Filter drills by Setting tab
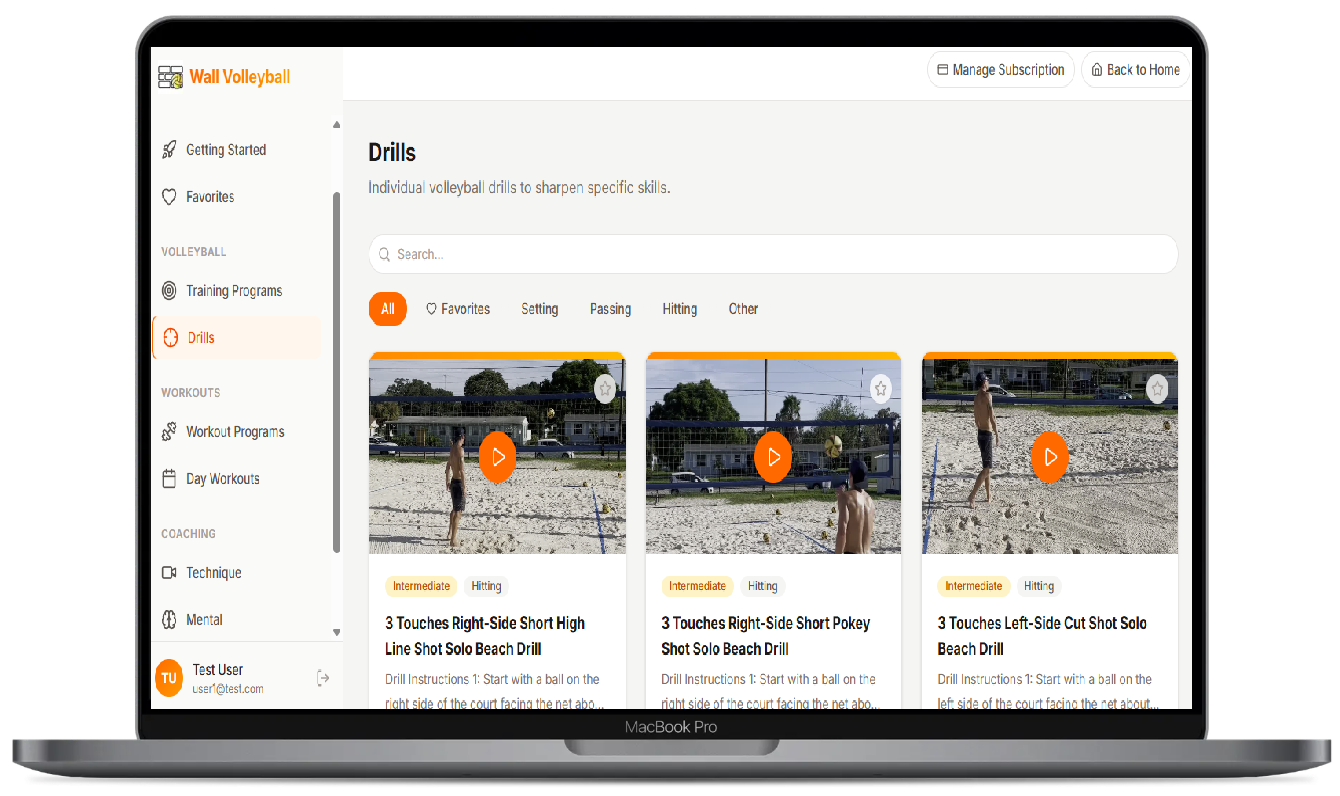 [x=539, y=309]
